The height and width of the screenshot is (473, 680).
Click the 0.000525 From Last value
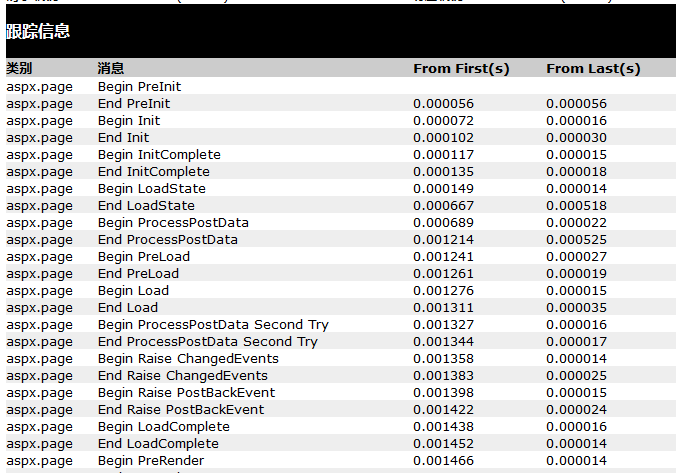coord(576,239)
